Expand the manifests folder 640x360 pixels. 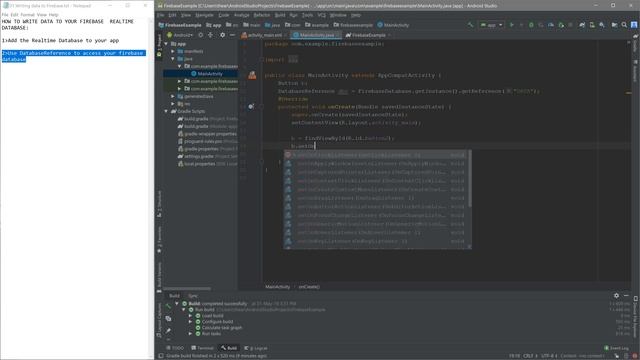click(173, 51)
